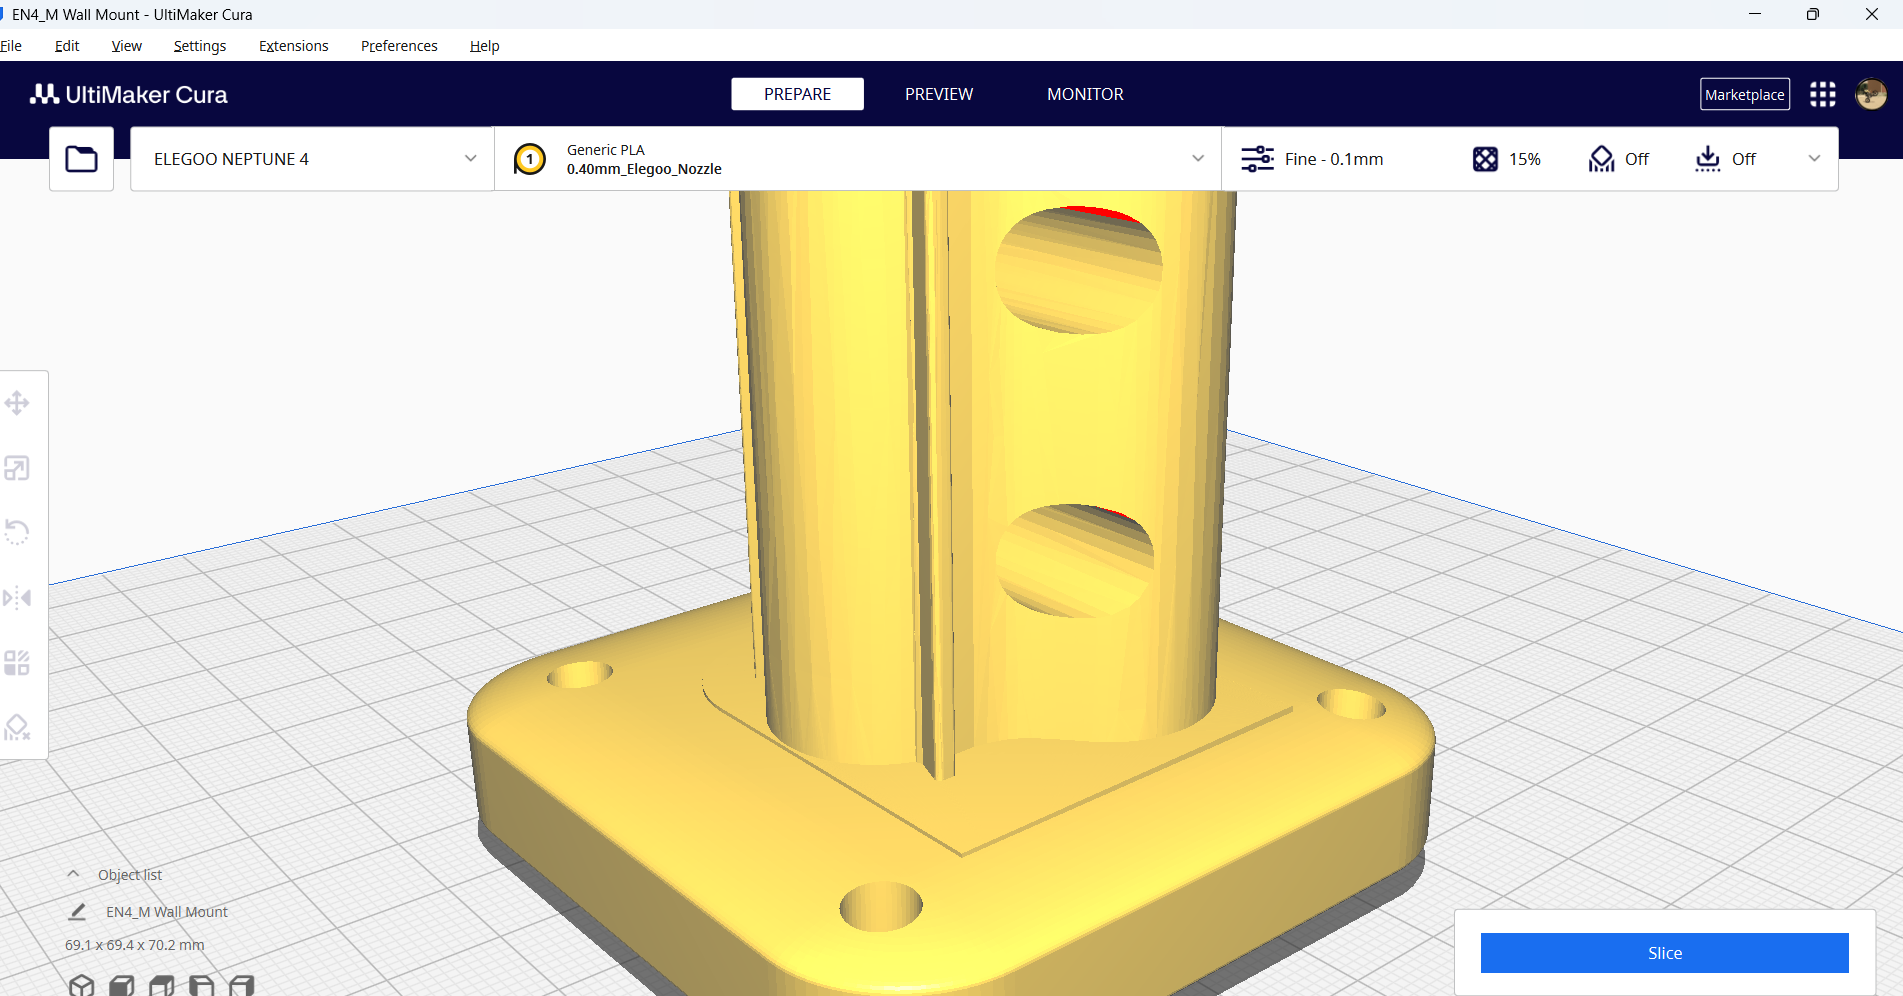The height and width of the screenshot is (996, 1903).
Task: Click the Fine - 0.1mm profile label
Action: click(x=1334, y=159)
